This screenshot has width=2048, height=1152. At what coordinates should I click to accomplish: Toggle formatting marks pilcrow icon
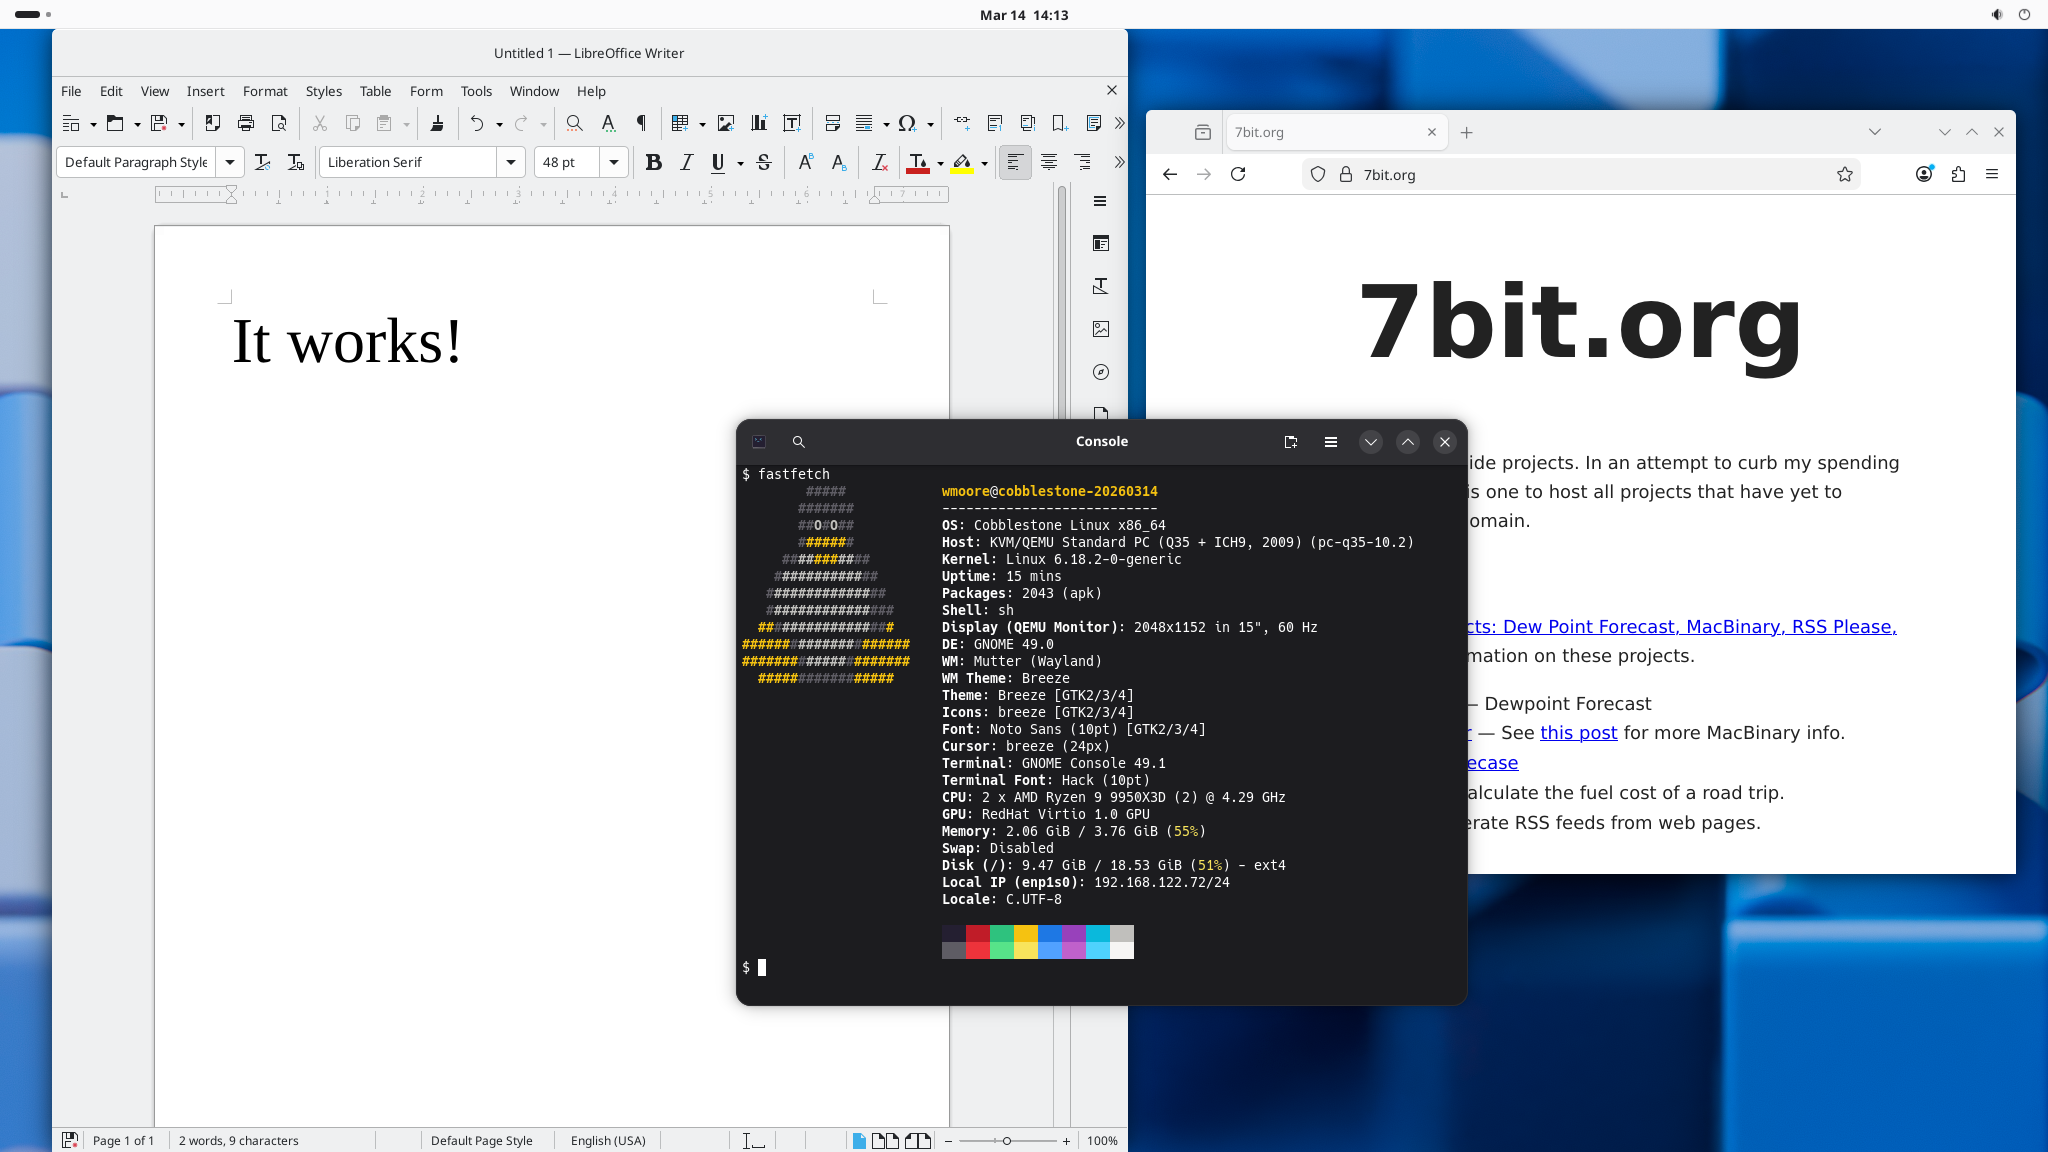pos(641,123)
